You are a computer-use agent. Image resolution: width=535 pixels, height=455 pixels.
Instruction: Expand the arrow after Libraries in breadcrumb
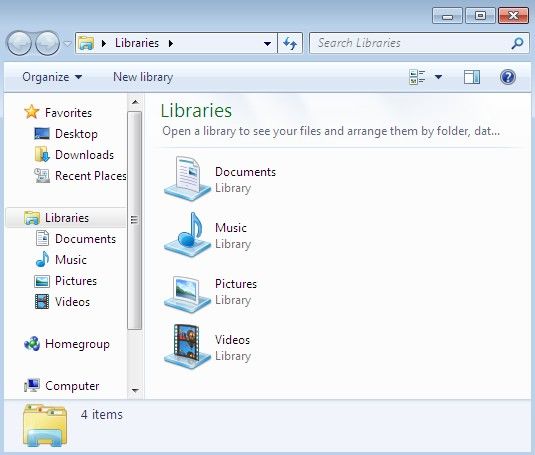click(x=171, y=43)
